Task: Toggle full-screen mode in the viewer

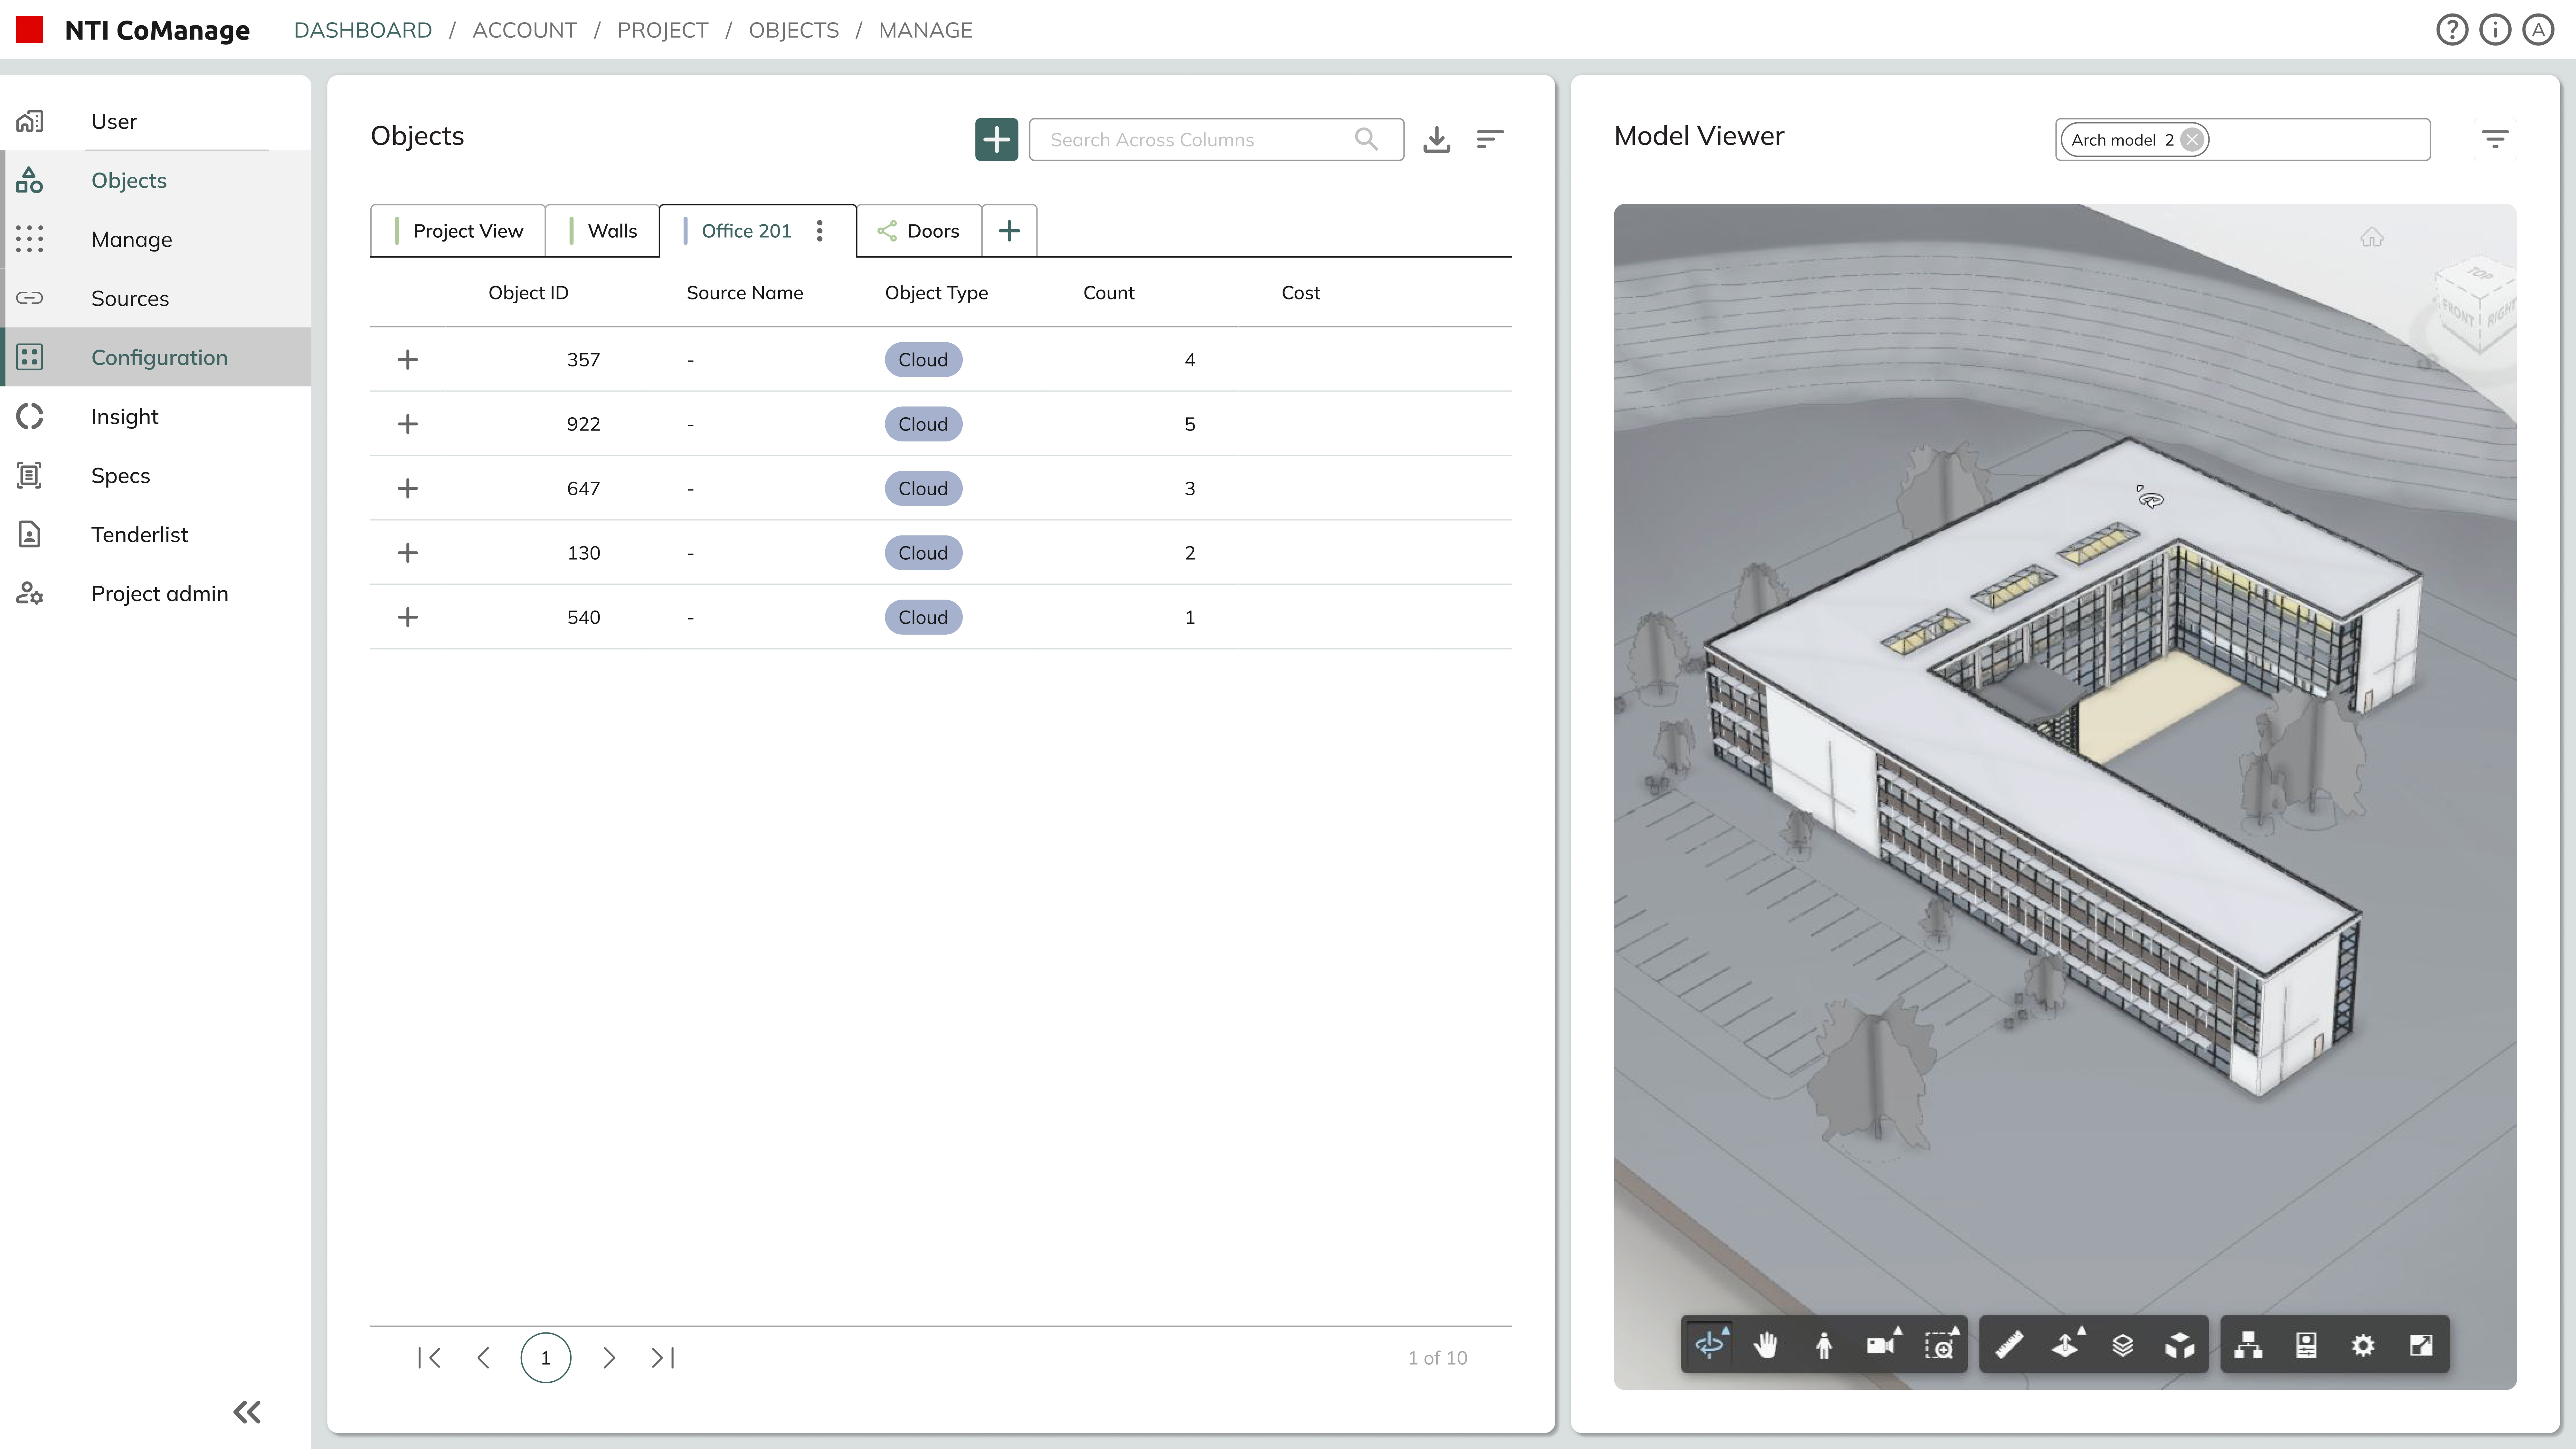Action: click(2421, 1345)
